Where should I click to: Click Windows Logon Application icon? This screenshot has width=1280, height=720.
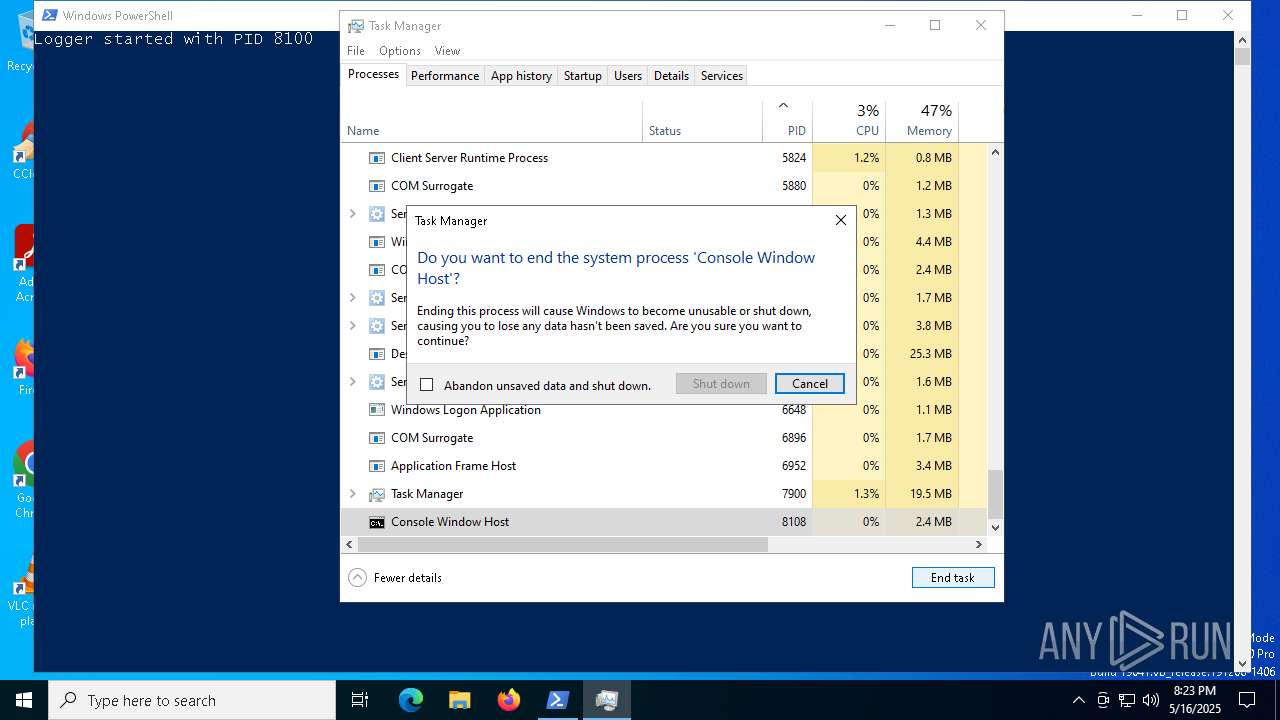pos(377,410)
